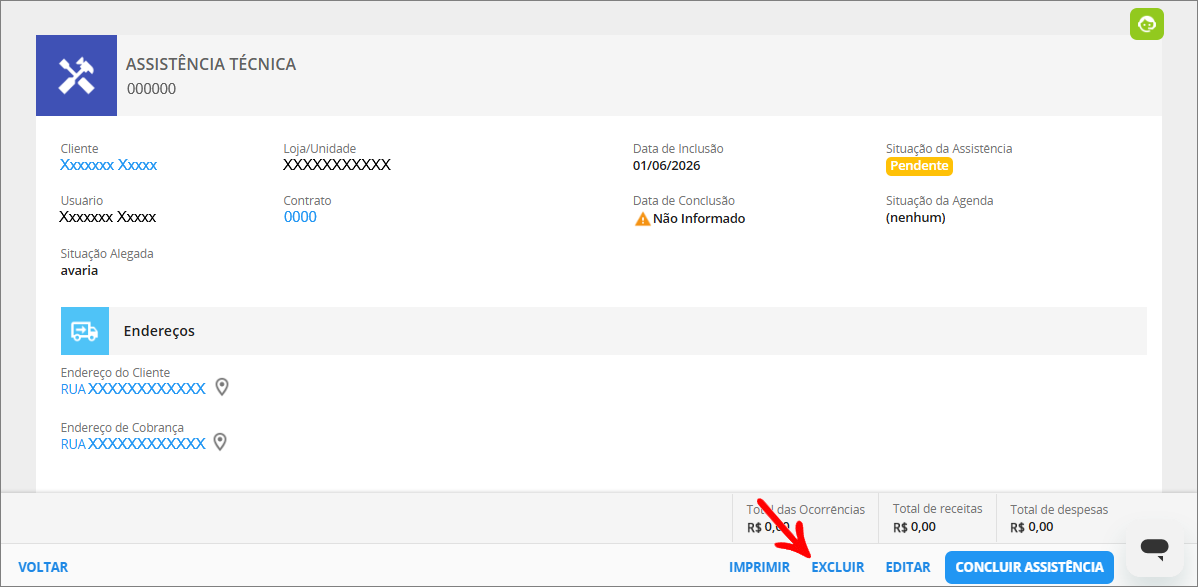Image resolution: width=1198 pixels, height=587 pixels.
Task: Click the Total de receitas R$ 0,00 value
Action: pos(914,527)
